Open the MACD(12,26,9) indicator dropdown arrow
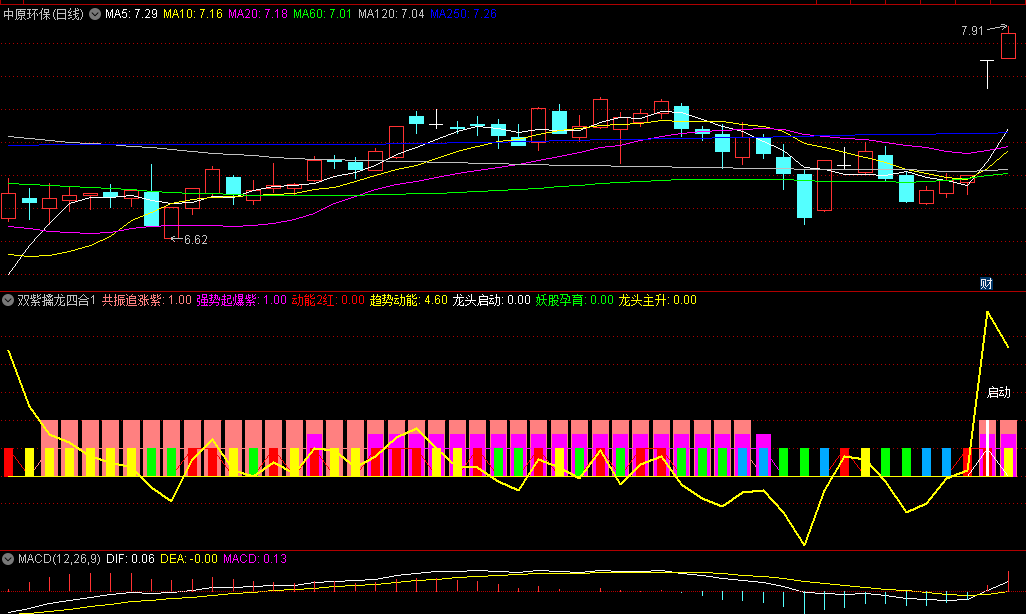Image resolution: width=1026 pixels, height=614 pixels. click(8, 559)
